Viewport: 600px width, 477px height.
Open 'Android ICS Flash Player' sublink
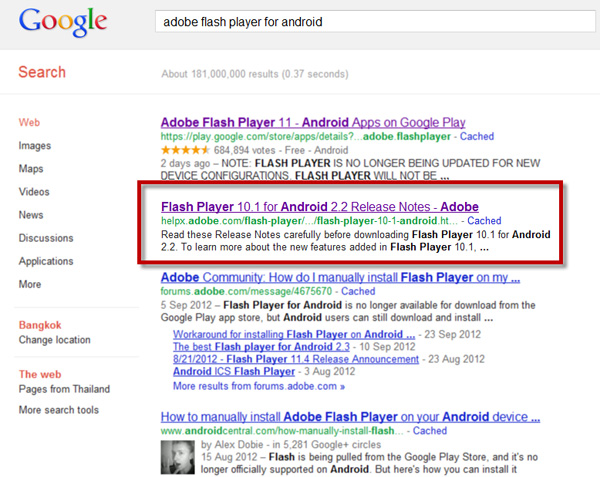click(x=234, y=371)
